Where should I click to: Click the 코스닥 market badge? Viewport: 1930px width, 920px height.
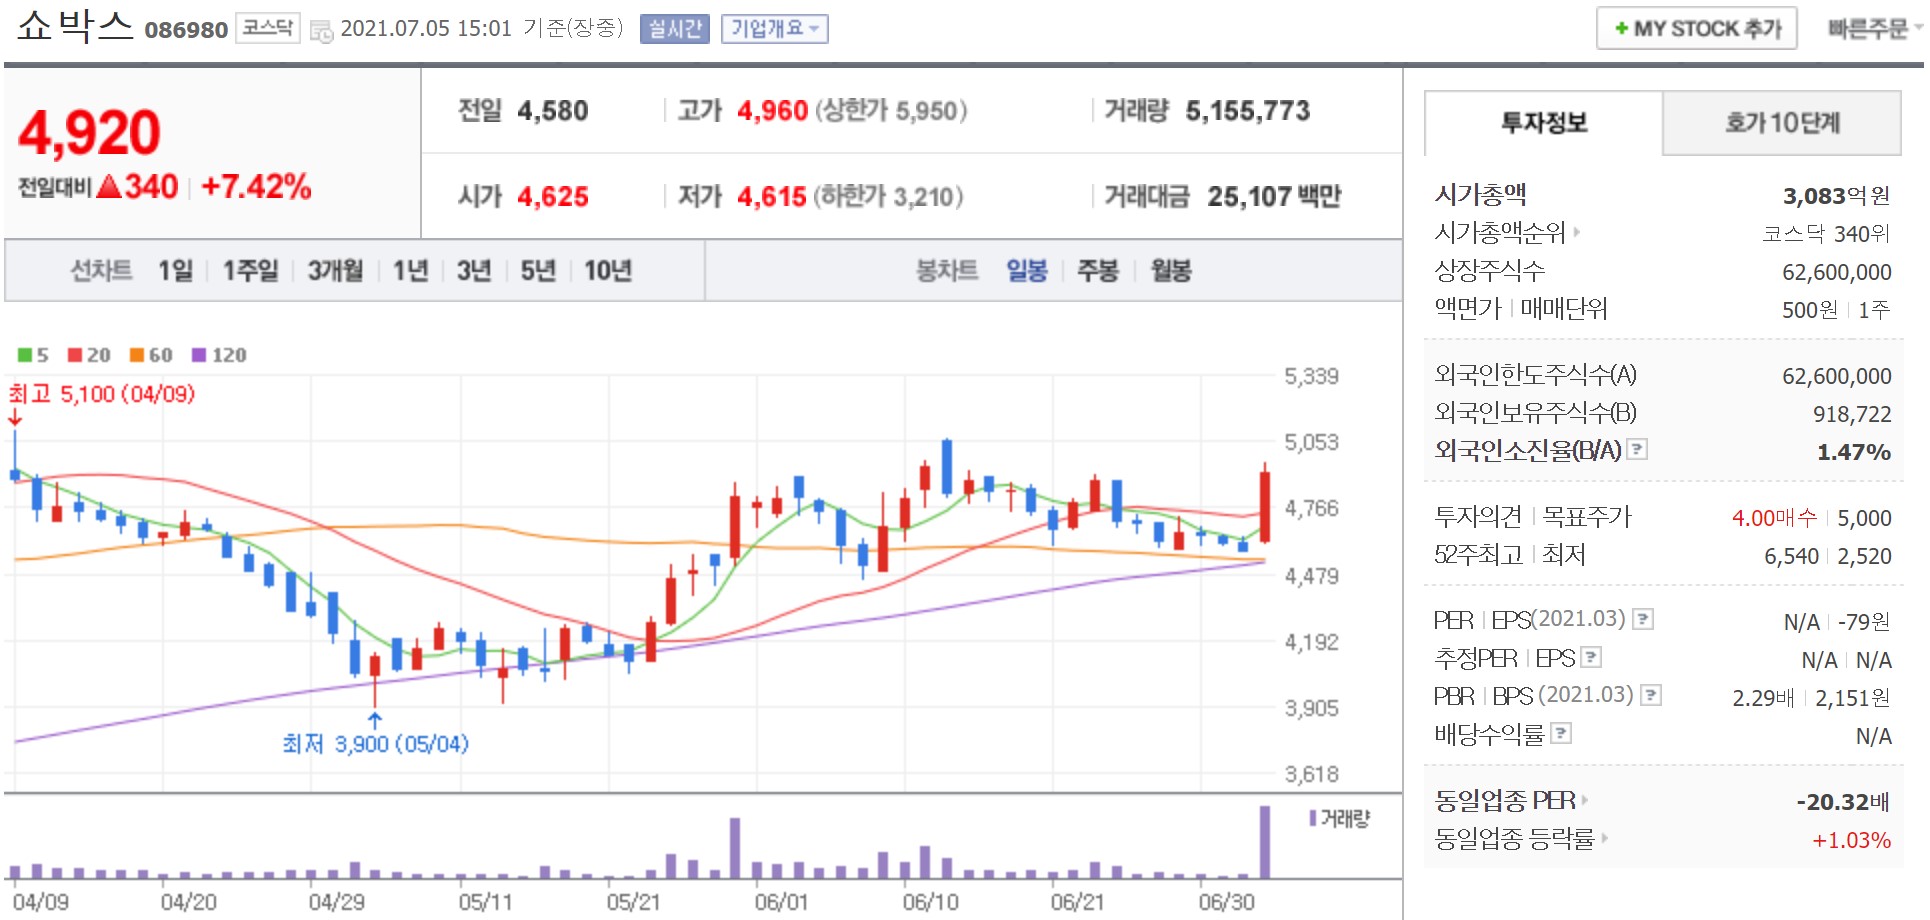[x=268, y=28]
